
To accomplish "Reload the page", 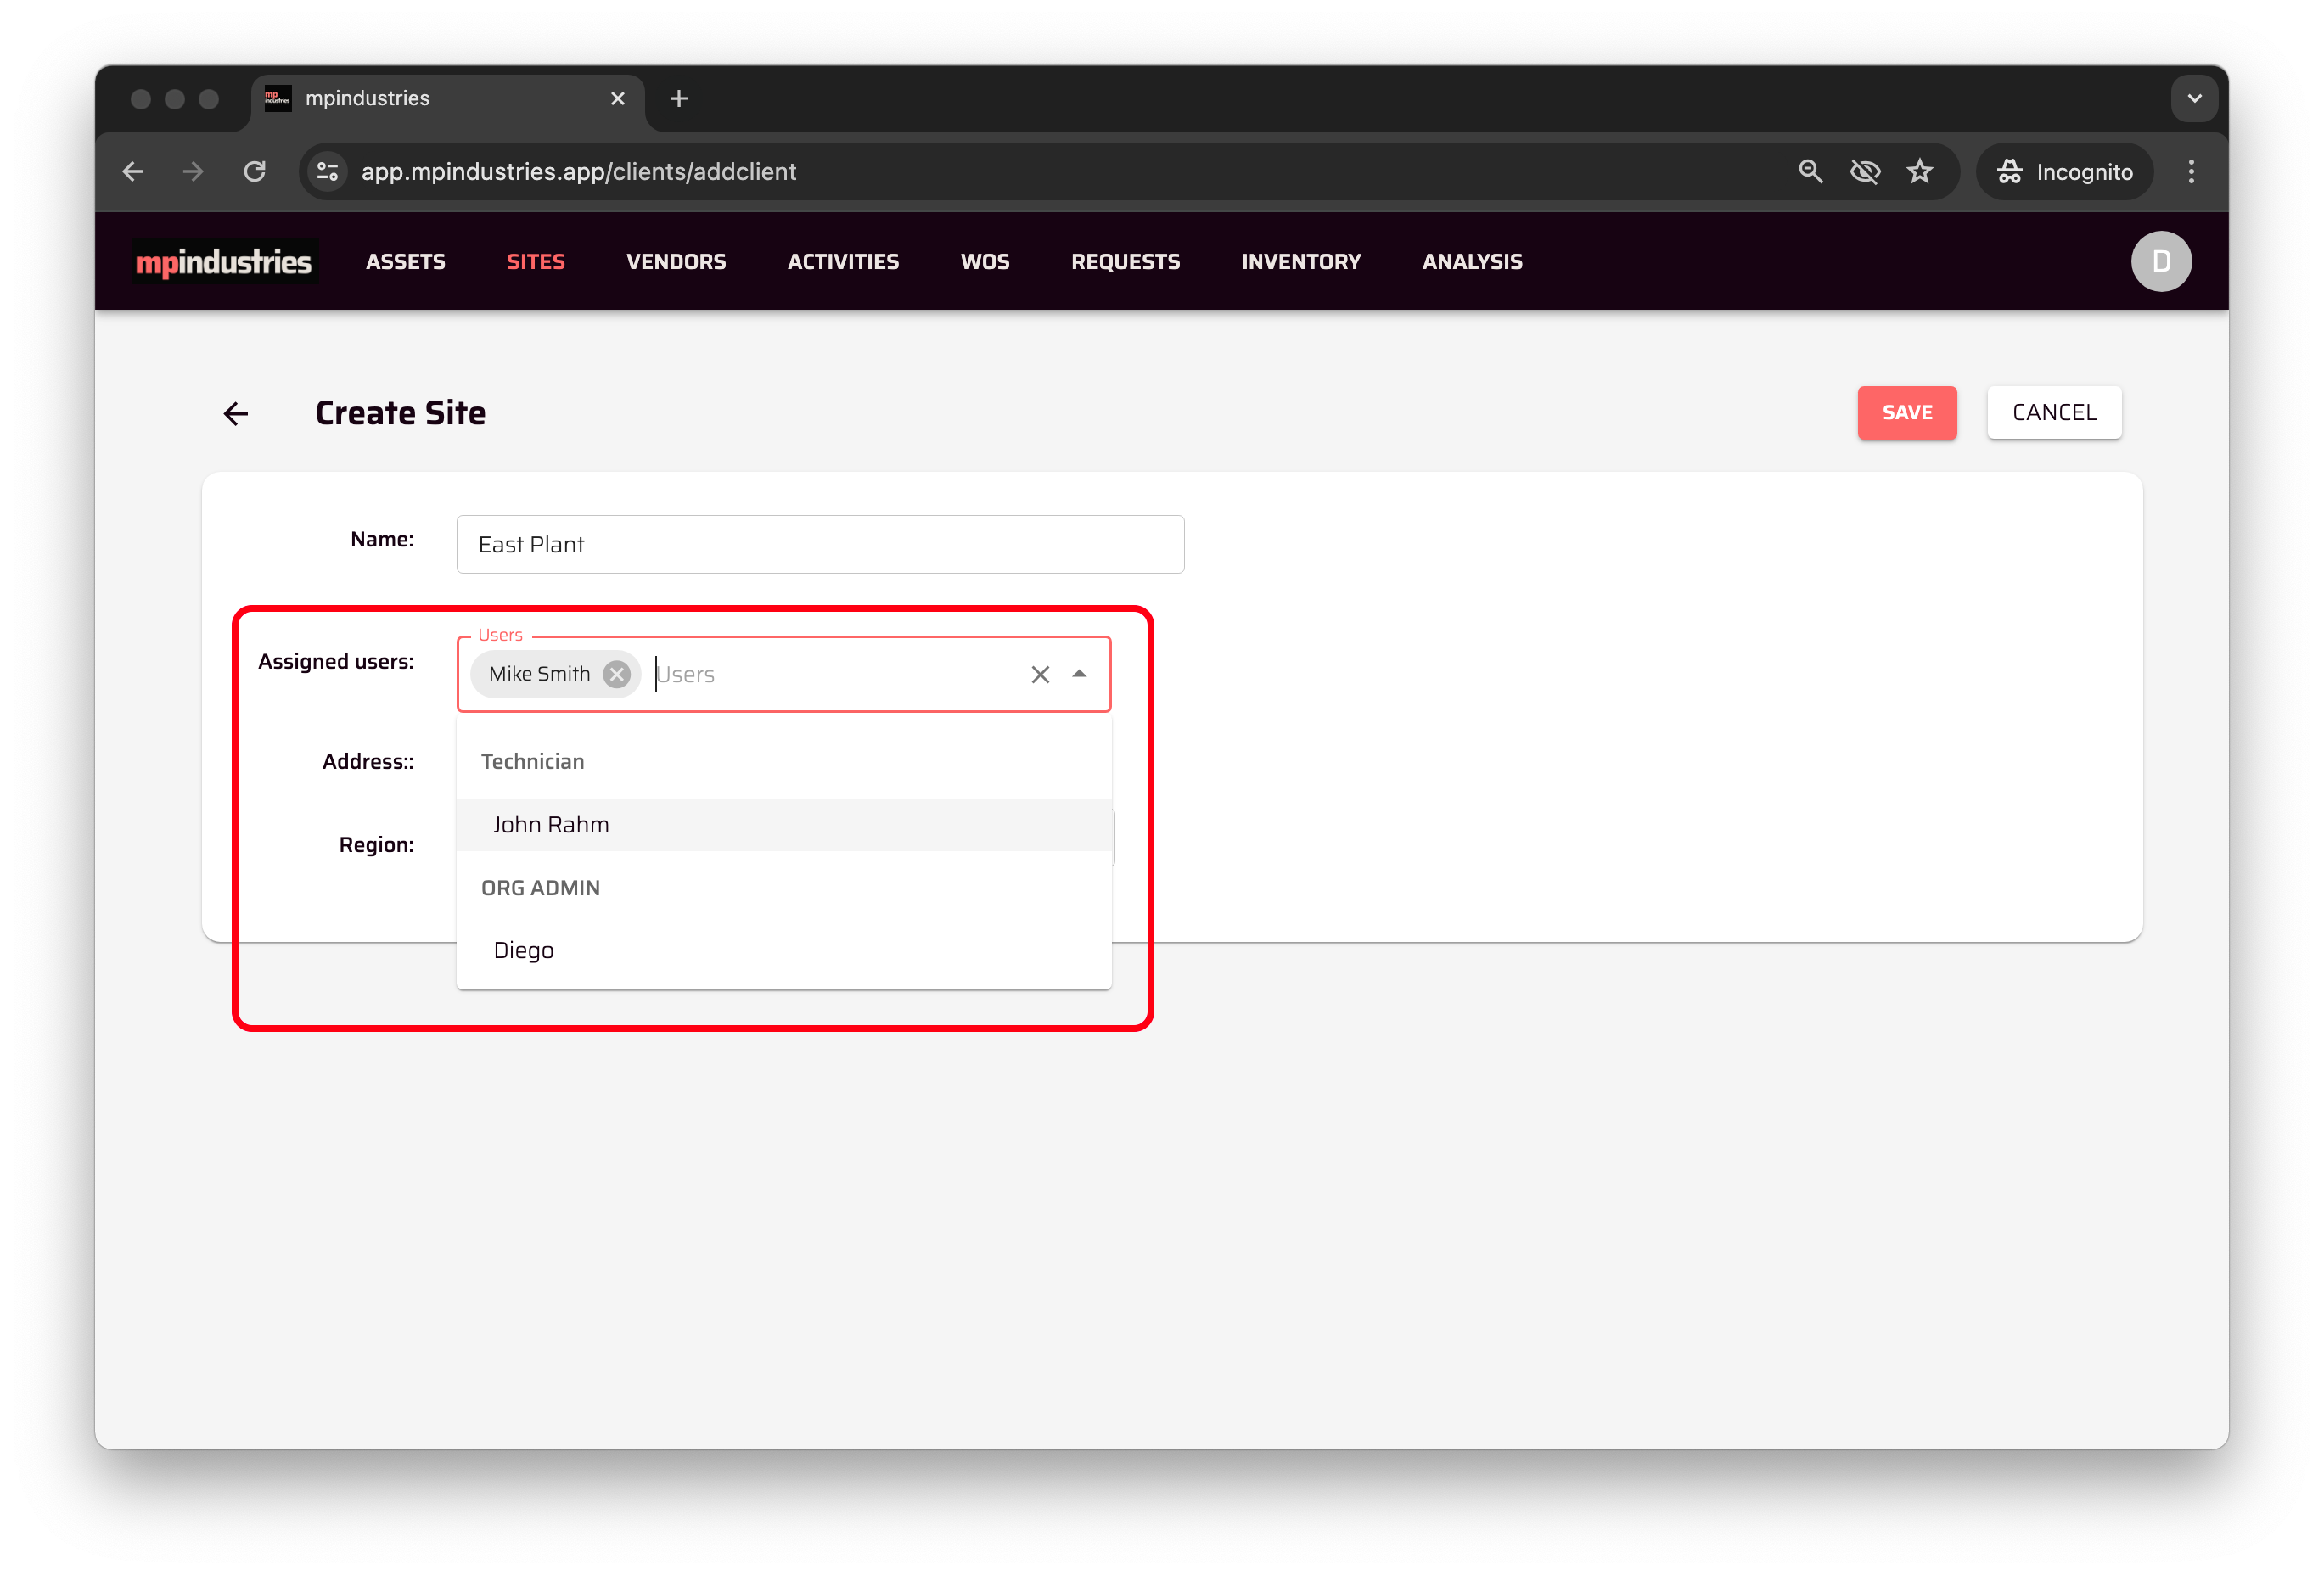I will point(255,172).
